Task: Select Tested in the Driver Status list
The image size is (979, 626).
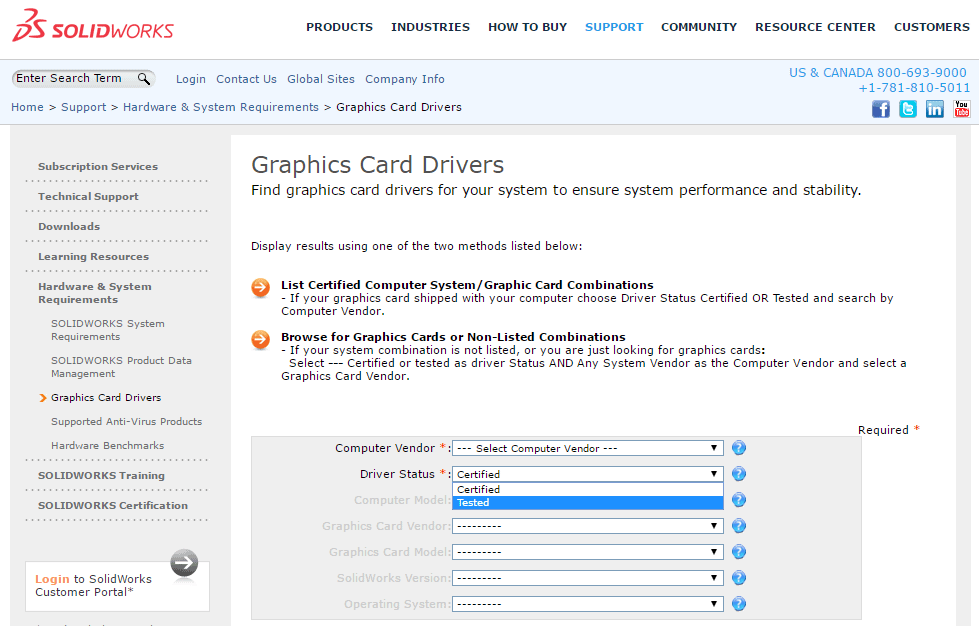Action: (588, 502)
